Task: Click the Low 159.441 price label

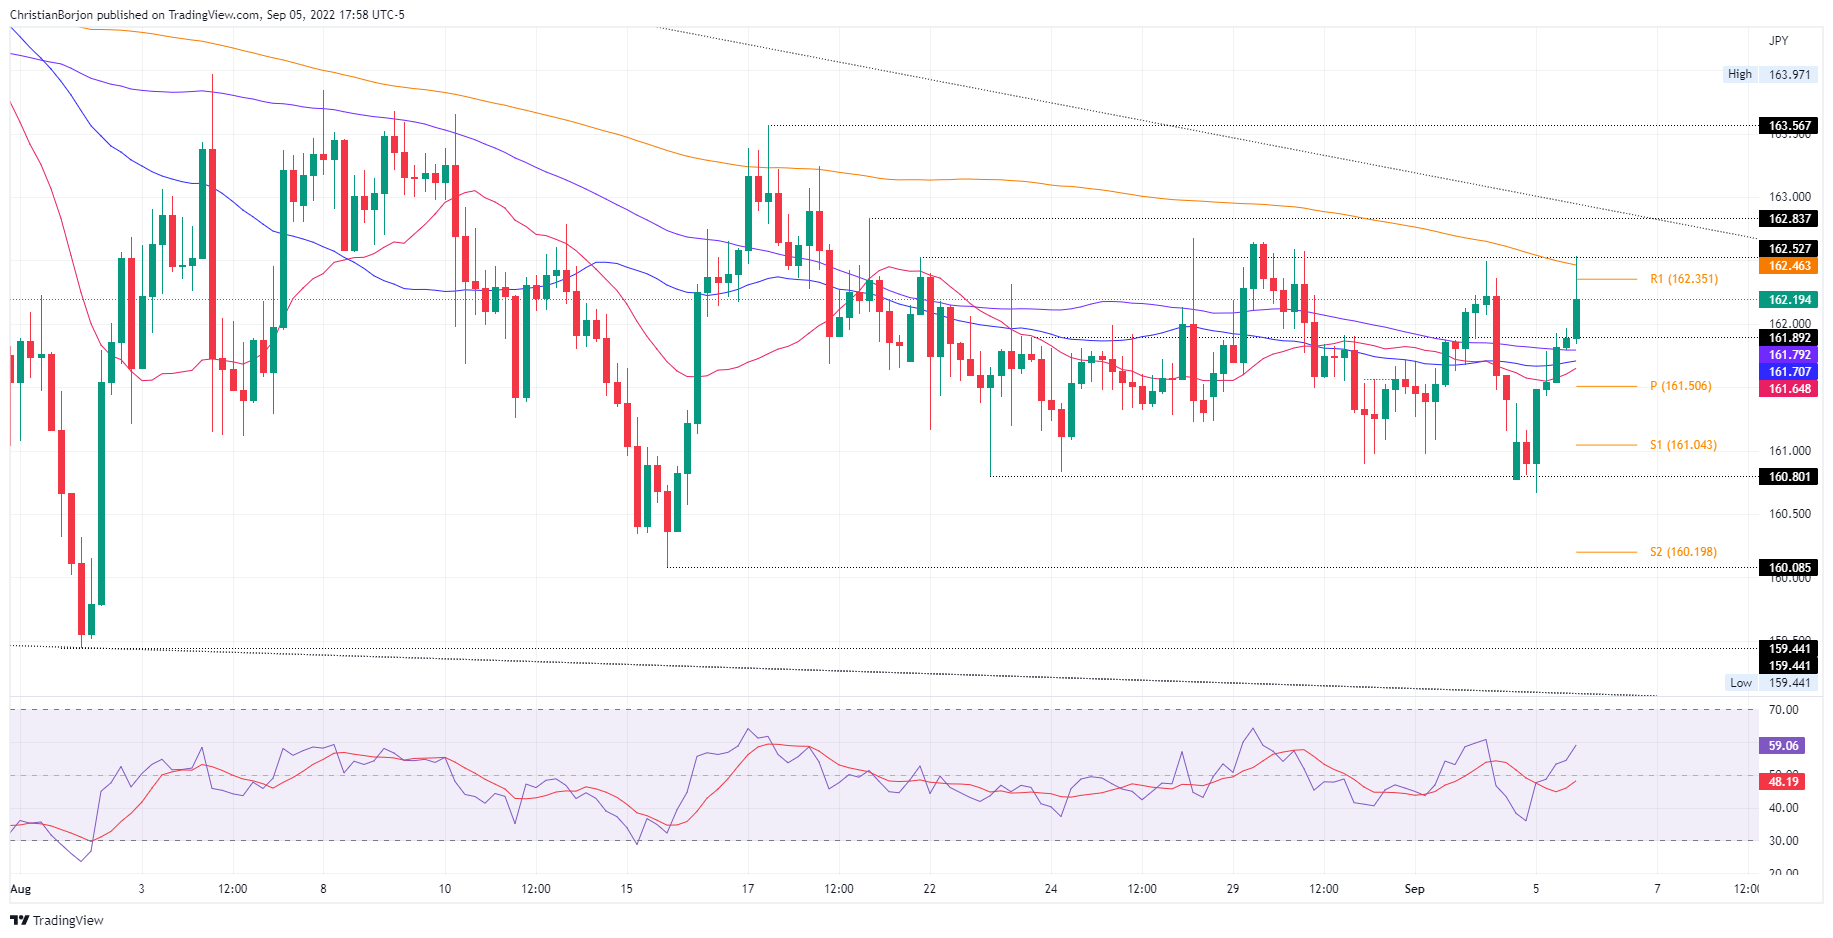Action: [1771, 683]
